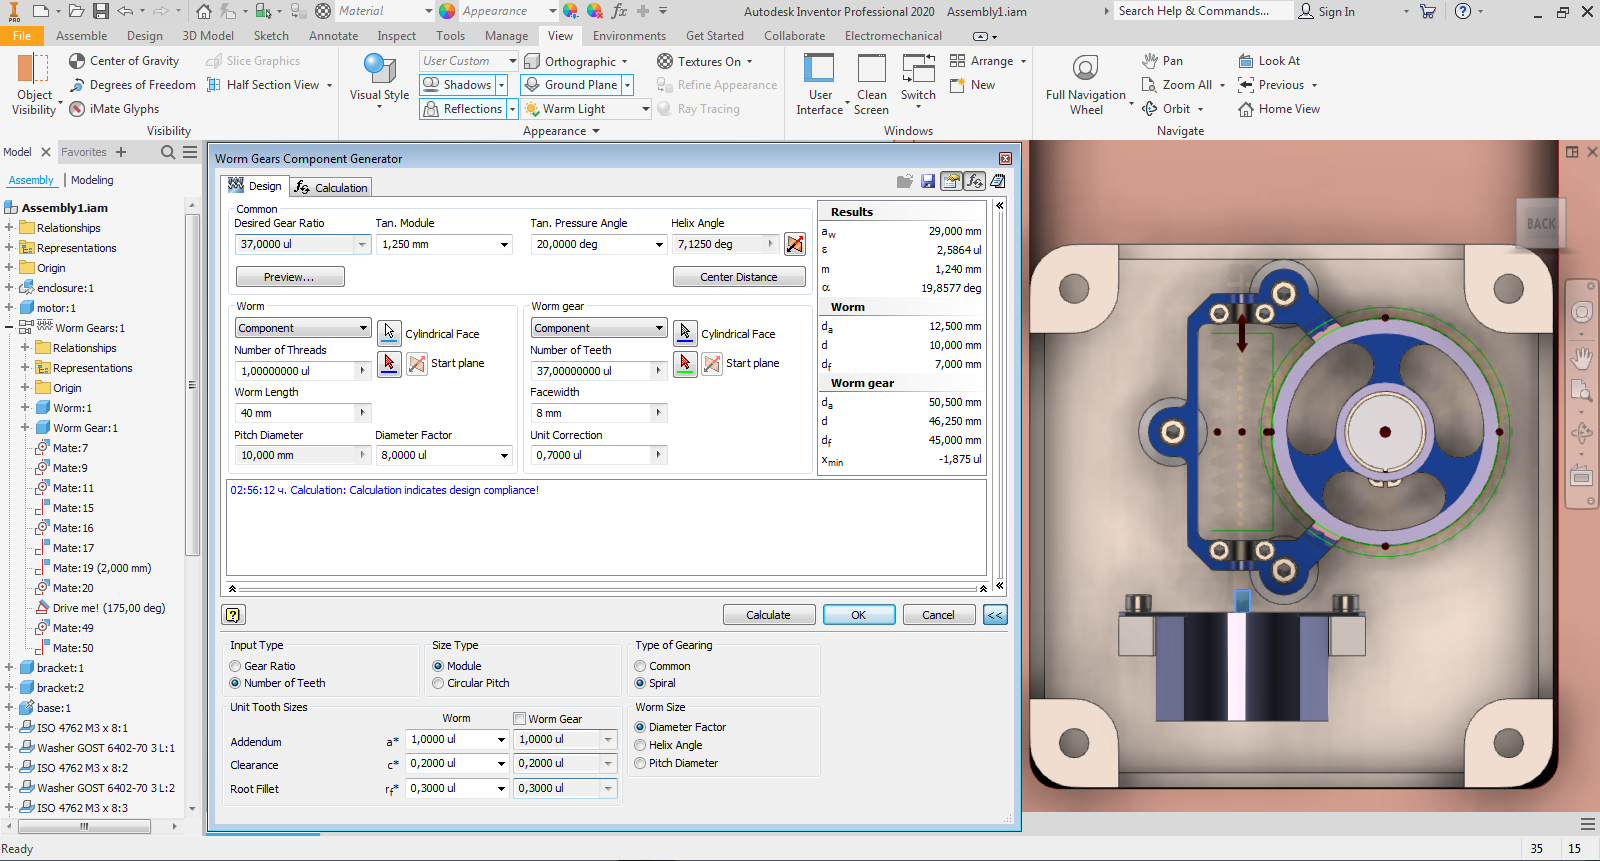Click the model browser vertical scrollbar

pos(191,385)
